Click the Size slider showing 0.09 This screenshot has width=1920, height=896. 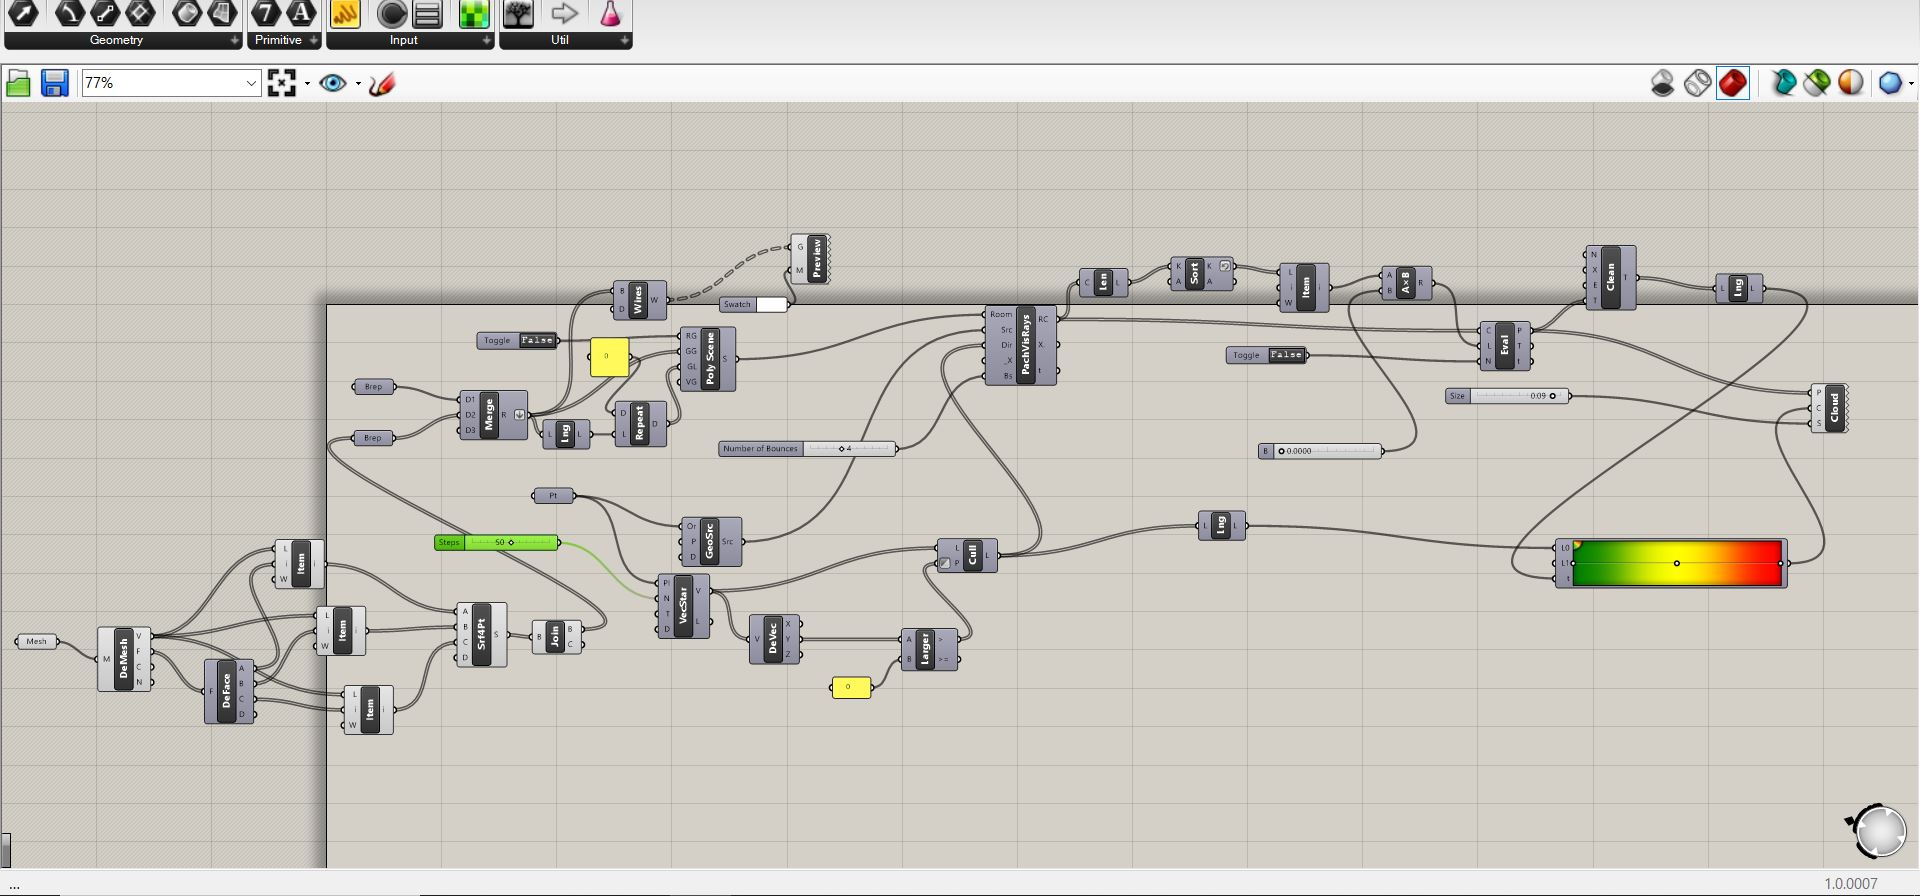coord(1507,396)
